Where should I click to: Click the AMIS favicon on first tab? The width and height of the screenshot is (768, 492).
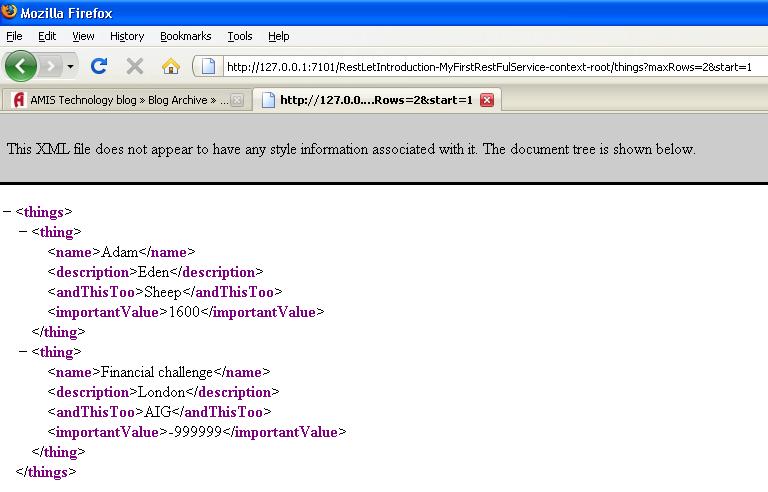[19, 100]
